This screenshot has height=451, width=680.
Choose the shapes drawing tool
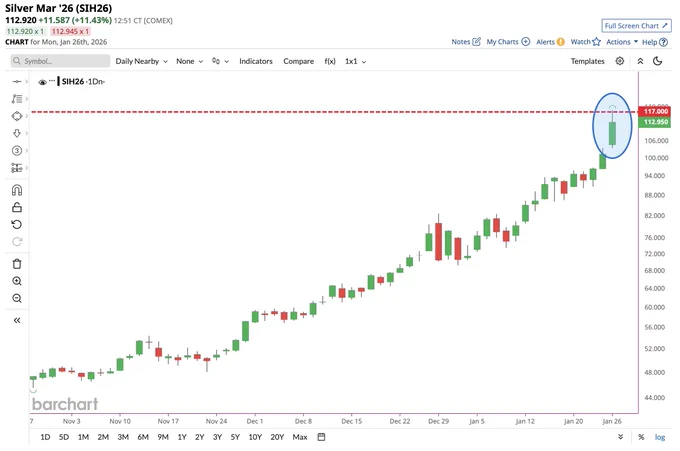[x=16, y=116]
